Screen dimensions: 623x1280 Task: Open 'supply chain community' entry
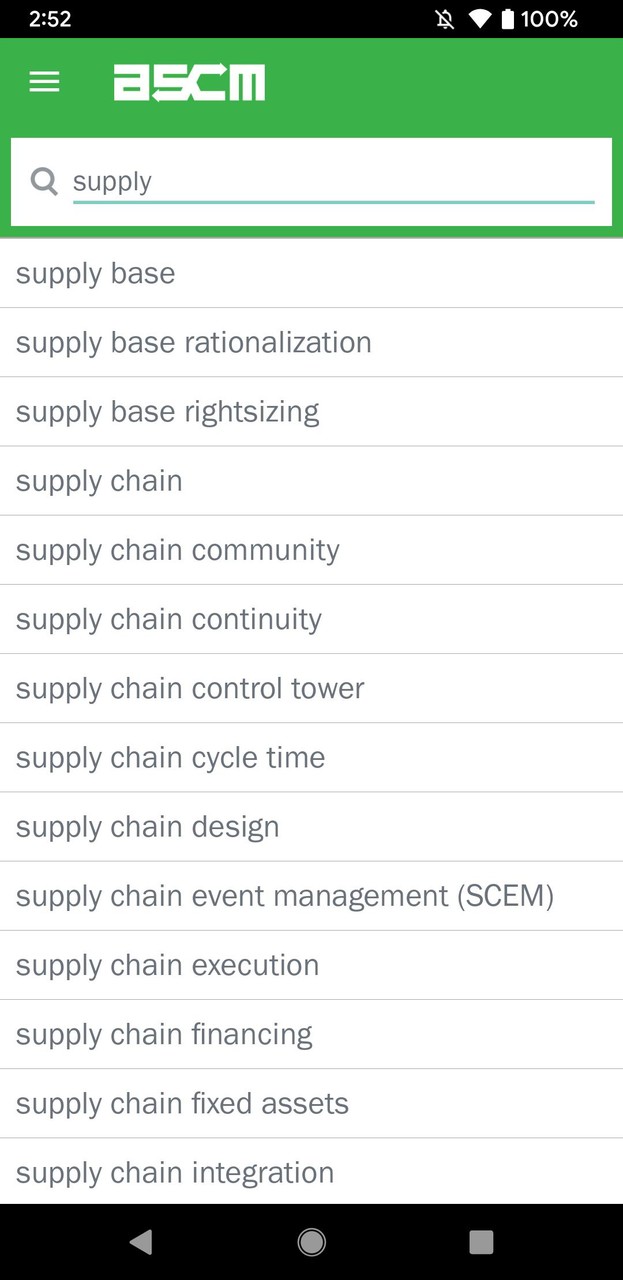click(x=177, y=550)
